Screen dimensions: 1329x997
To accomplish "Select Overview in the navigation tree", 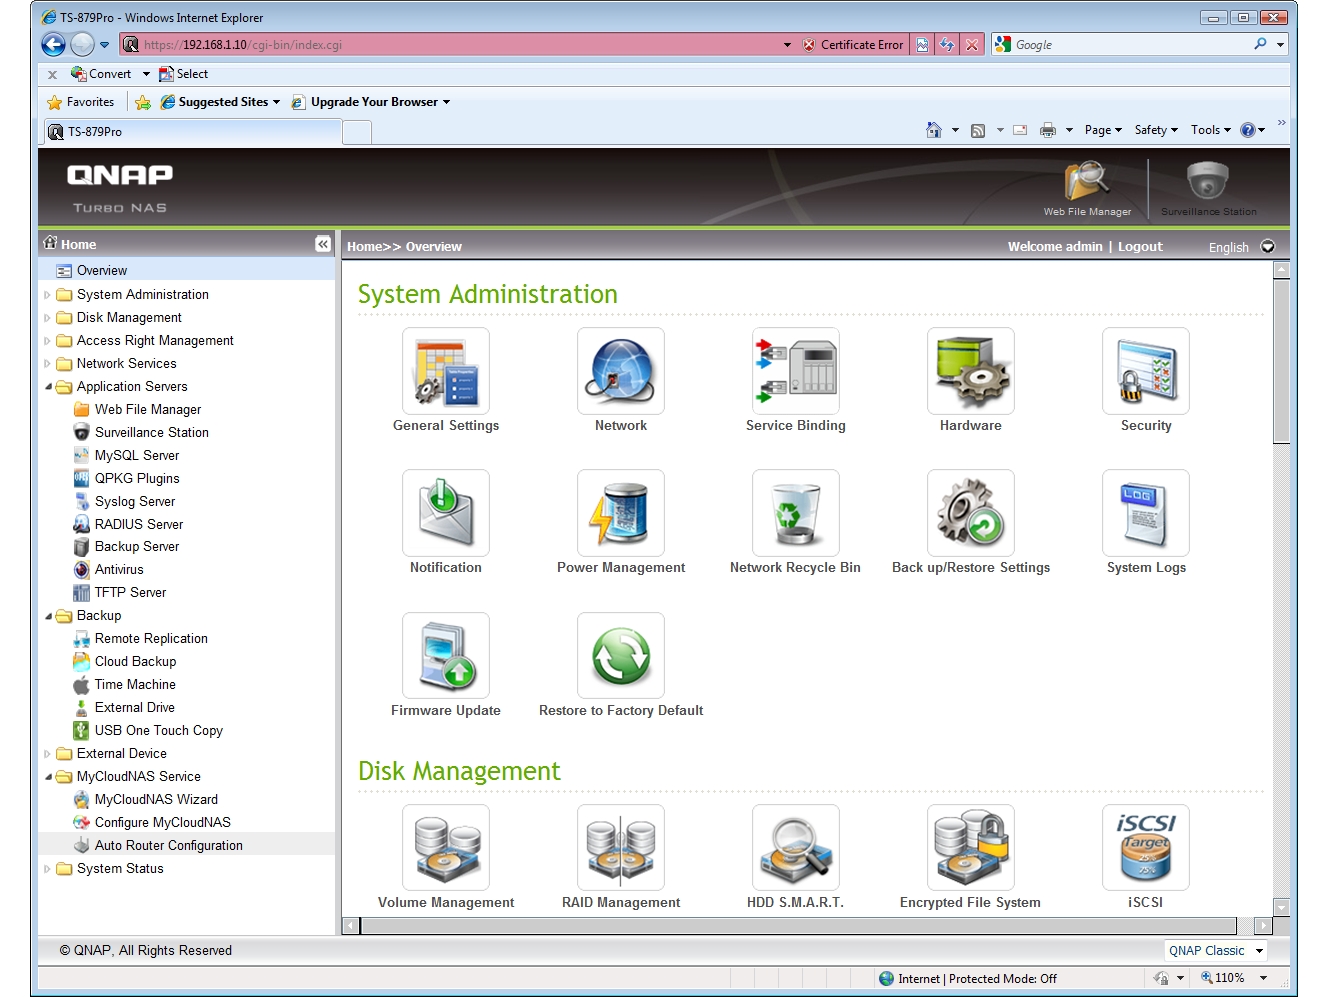I will 102,271.
